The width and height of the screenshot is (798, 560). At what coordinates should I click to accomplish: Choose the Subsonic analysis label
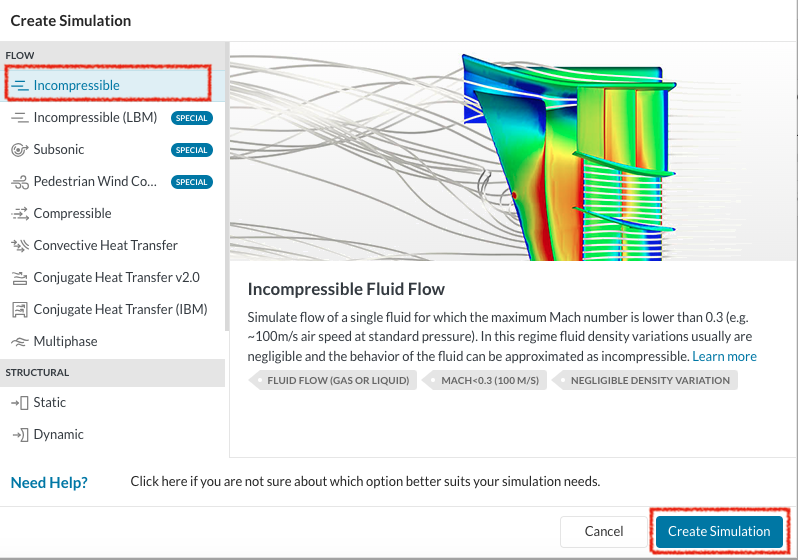point(59,150)
